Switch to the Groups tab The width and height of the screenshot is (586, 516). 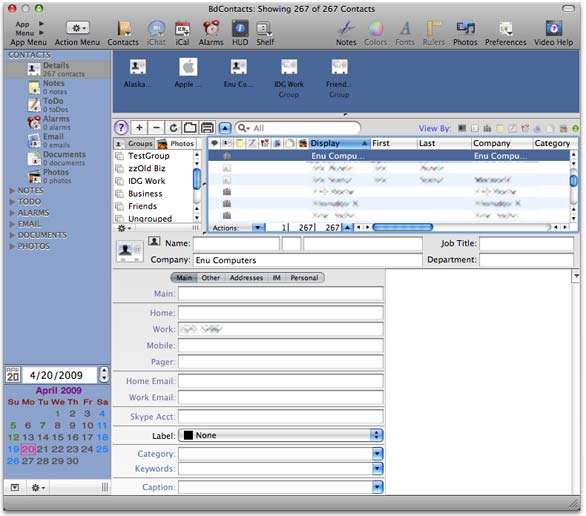135,143
